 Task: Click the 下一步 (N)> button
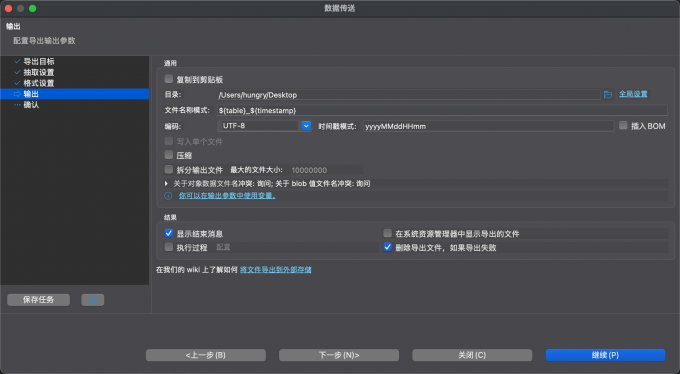coord(339,355)
